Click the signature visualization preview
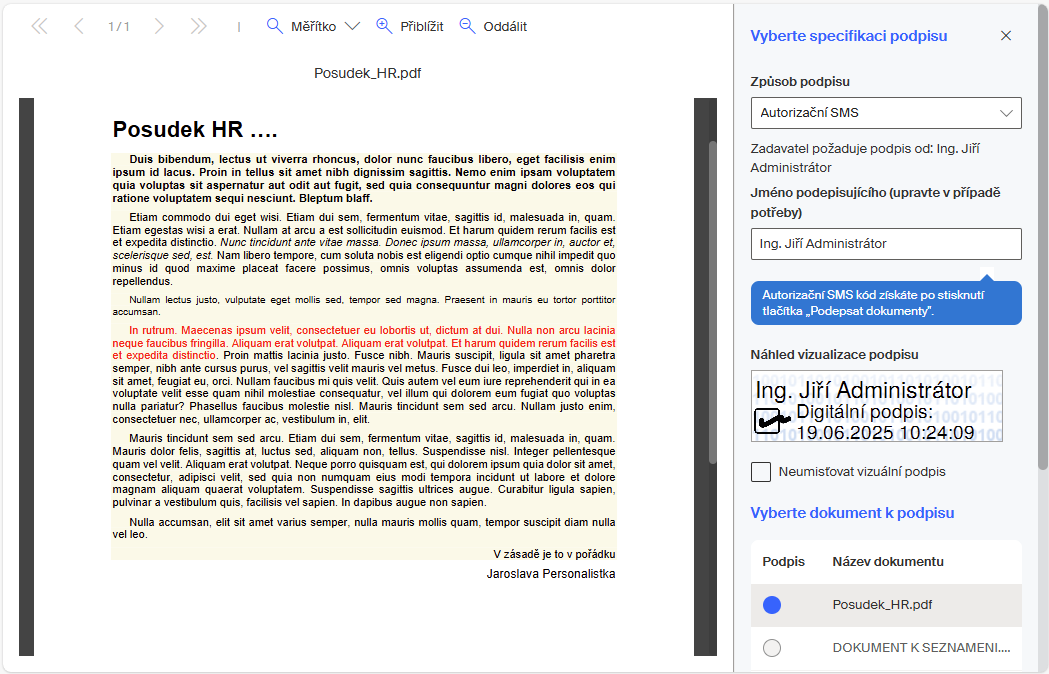The image size is (1049, 674). click(876, 406)
